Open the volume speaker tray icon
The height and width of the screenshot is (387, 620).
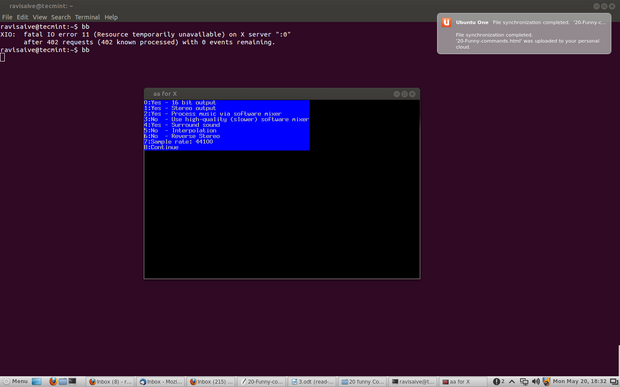pyautogui.click(x=536, y=381)
